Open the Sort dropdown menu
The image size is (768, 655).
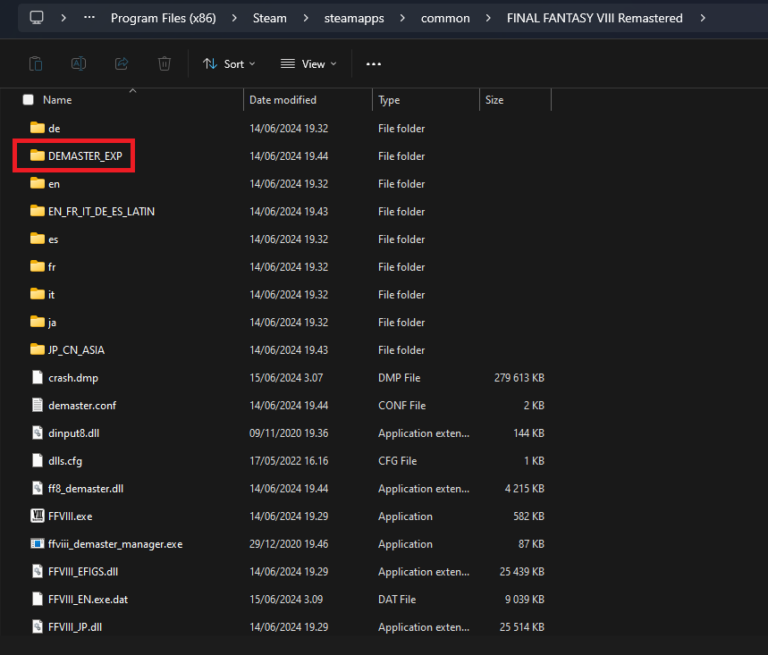[x=229, y=64]
